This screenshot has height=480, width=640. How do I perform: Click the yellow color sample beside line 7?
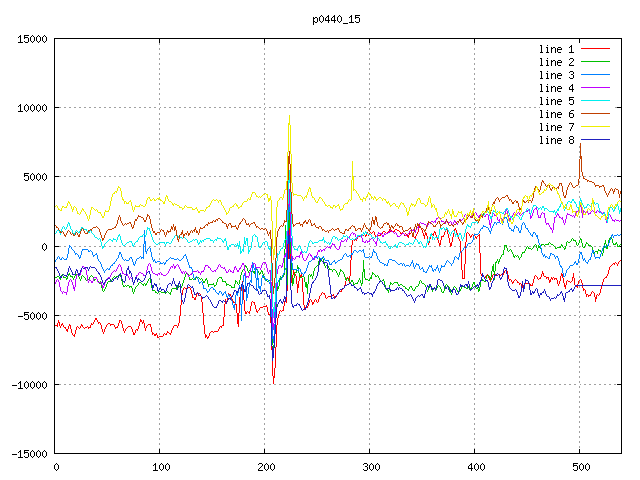point(596,127)
